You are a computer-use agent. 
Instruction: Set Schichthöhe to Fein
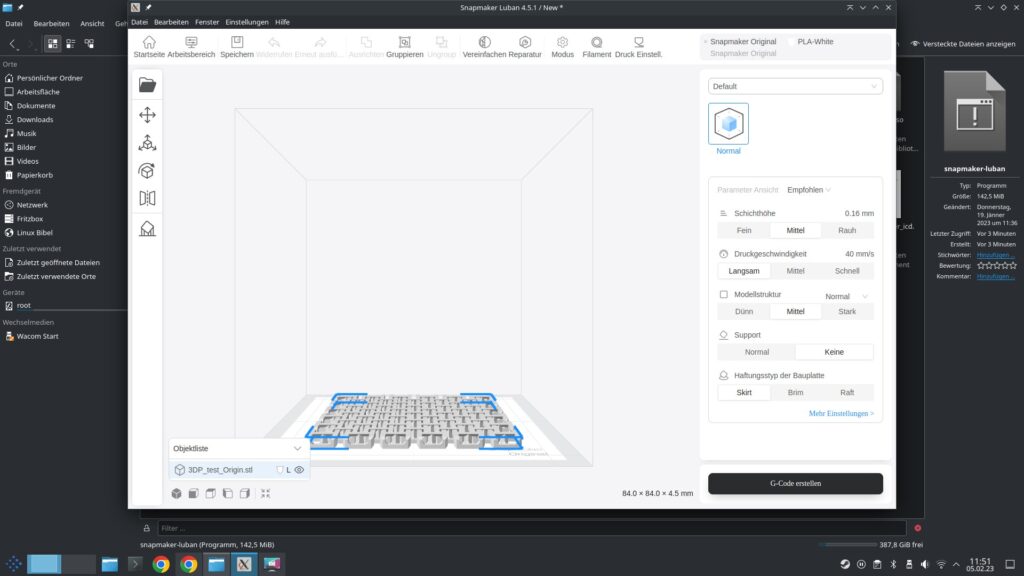[x=744, y=231]
